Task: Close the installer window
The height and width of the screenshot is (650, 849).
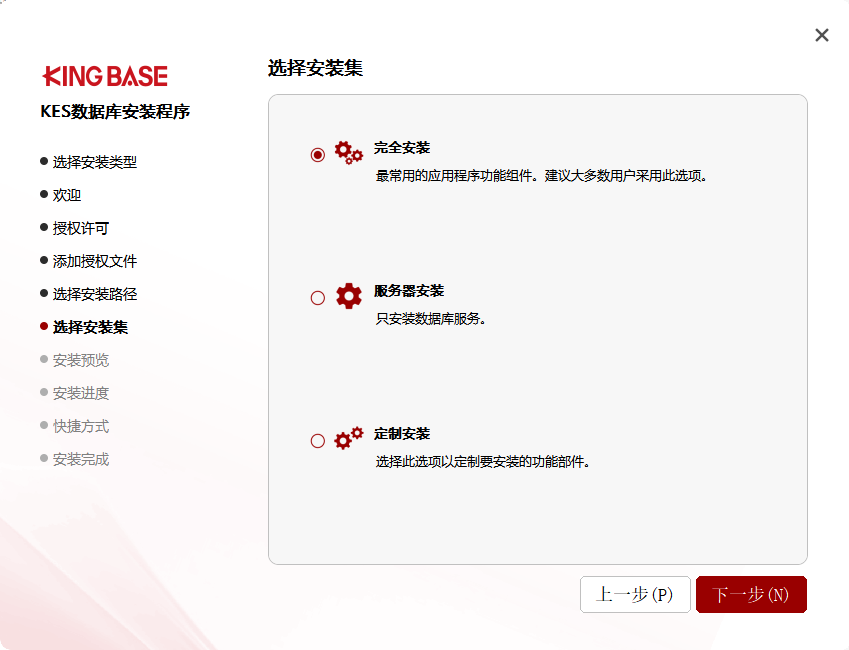Action: click(x=822, y=35)
